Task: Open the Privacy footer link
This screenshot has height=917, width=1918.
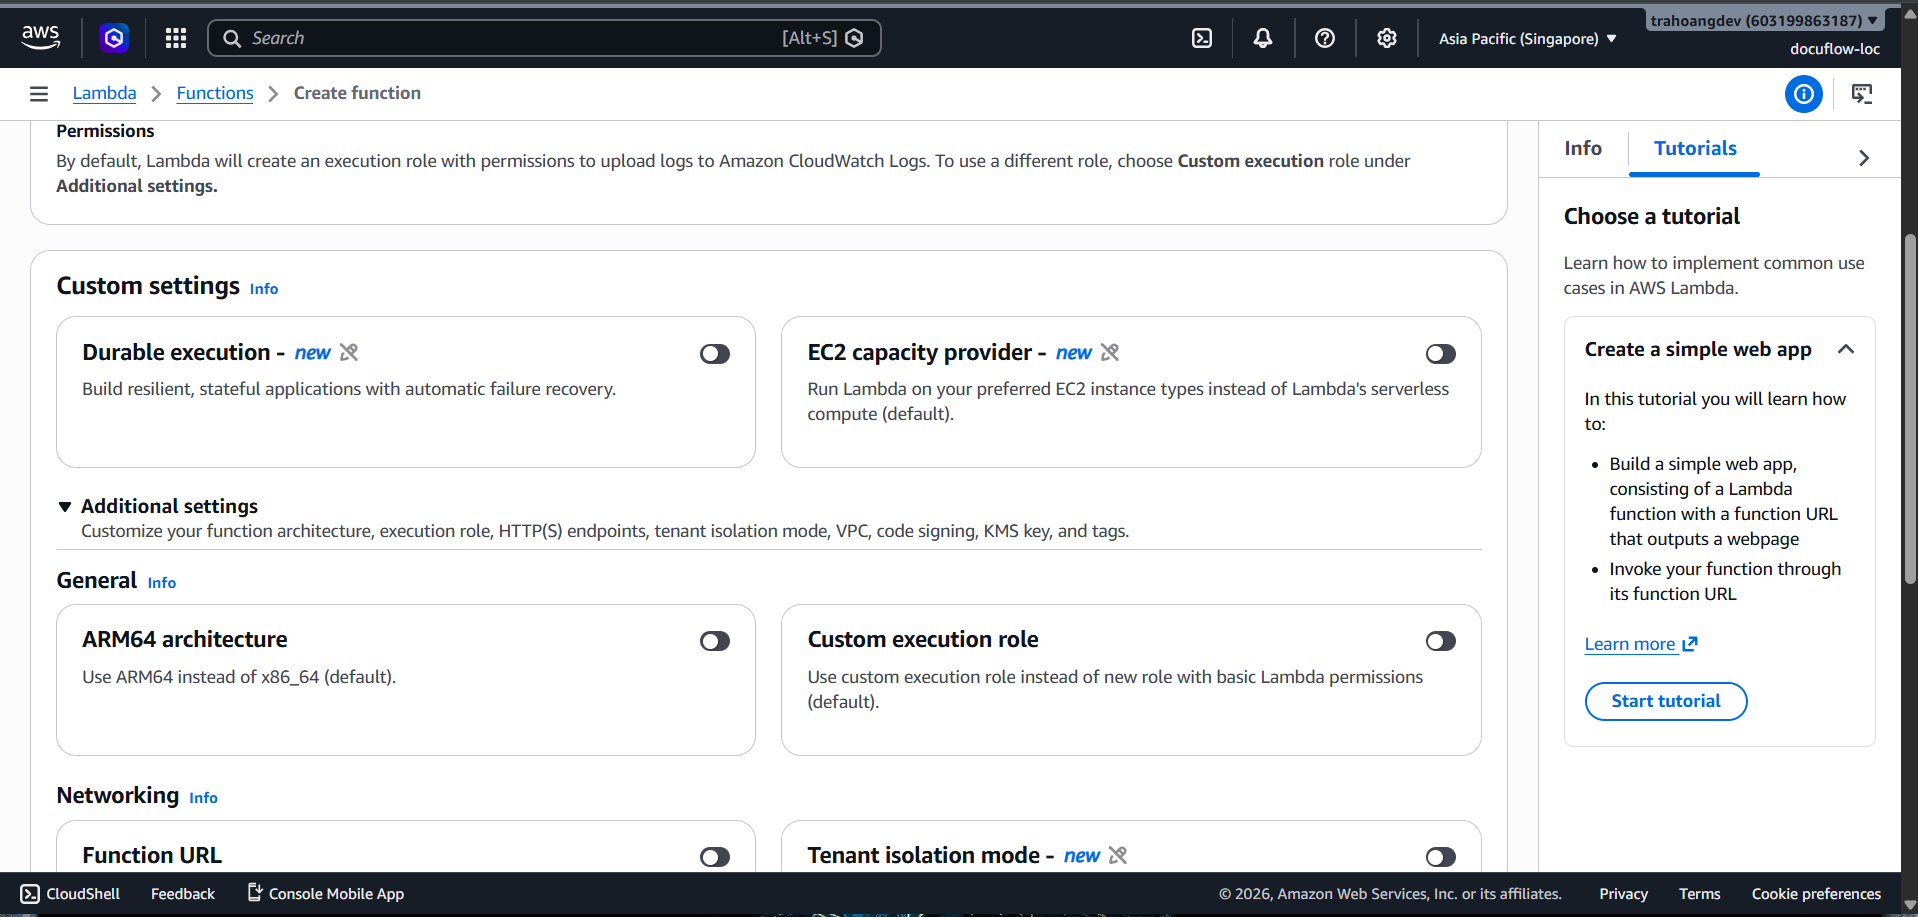Action: [x=1623, y=894]
